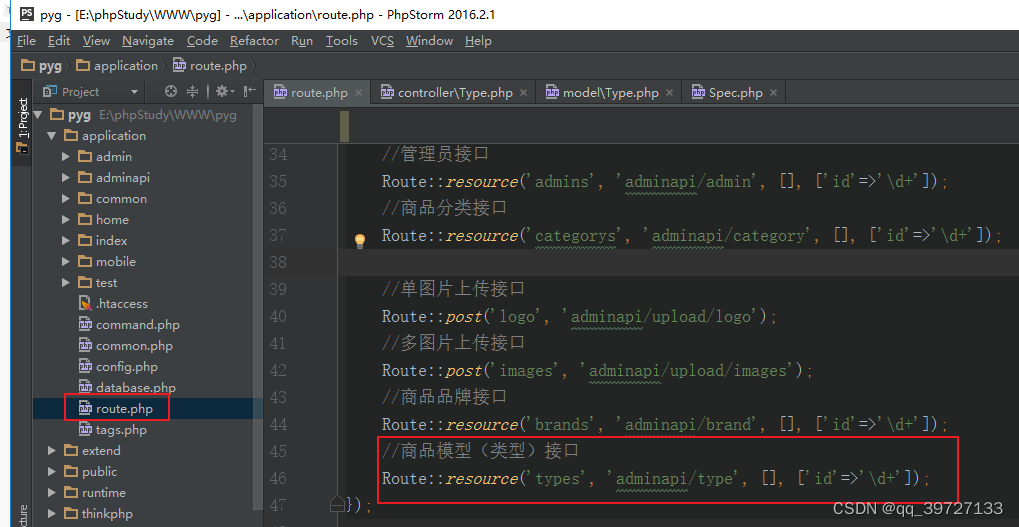Expand the public folder

pos(51,472)
